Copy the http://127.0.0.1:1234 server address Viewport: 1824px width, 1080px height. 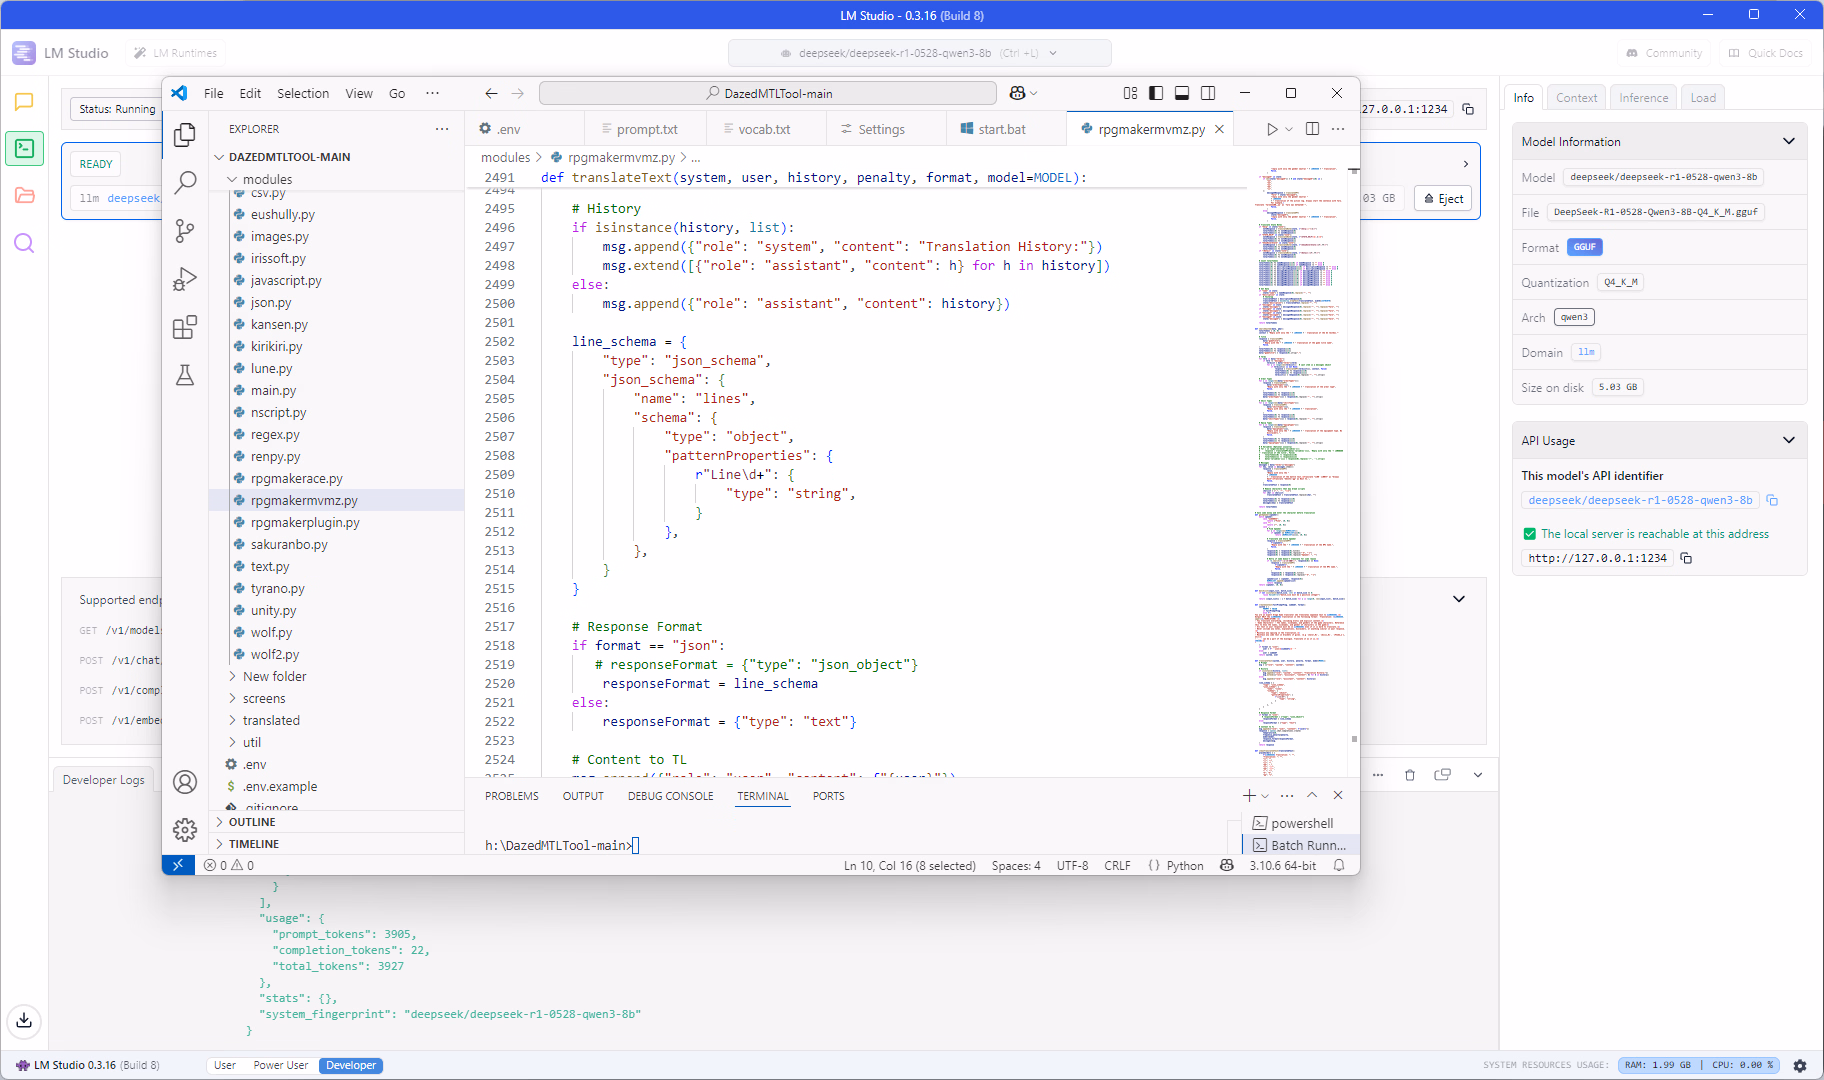(x=1686, y=558)
